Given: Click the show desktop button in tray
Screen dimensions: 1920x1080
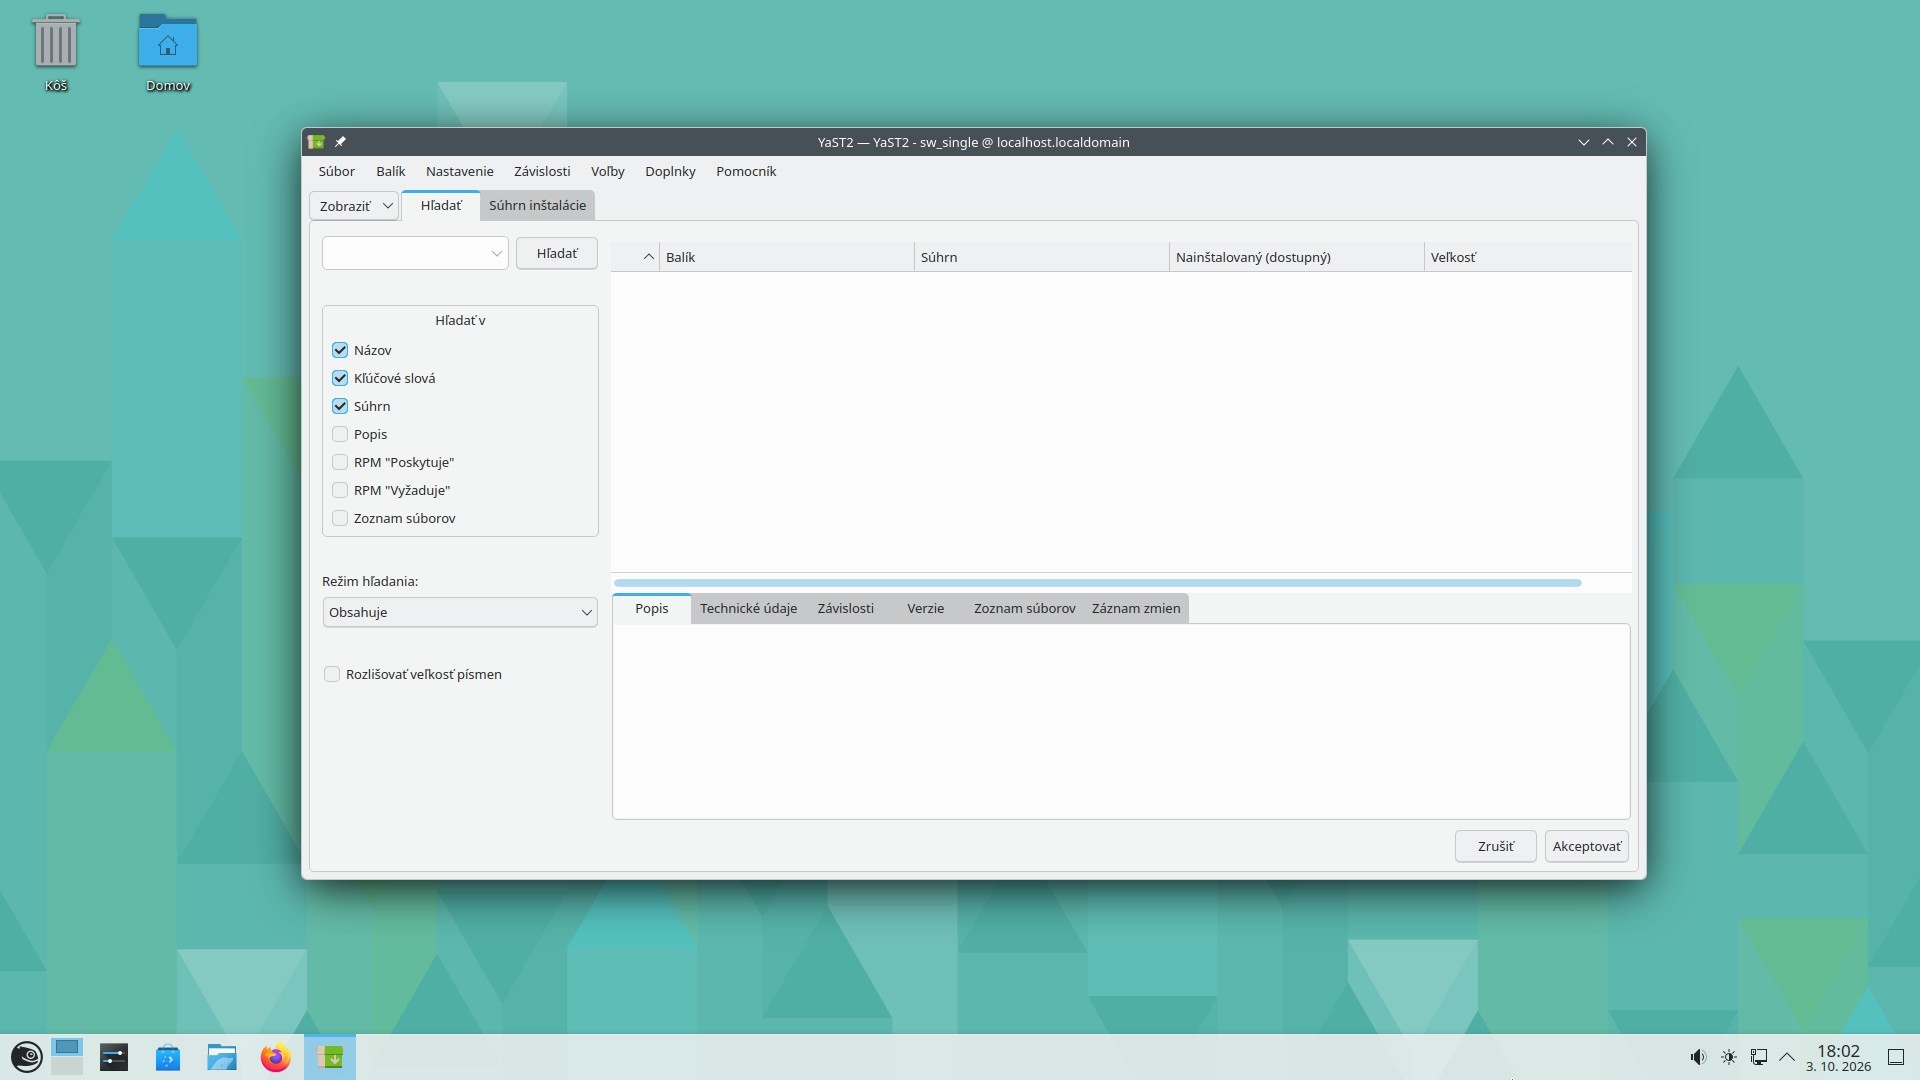Looking at the screenshot, I should (1895, 1057).
